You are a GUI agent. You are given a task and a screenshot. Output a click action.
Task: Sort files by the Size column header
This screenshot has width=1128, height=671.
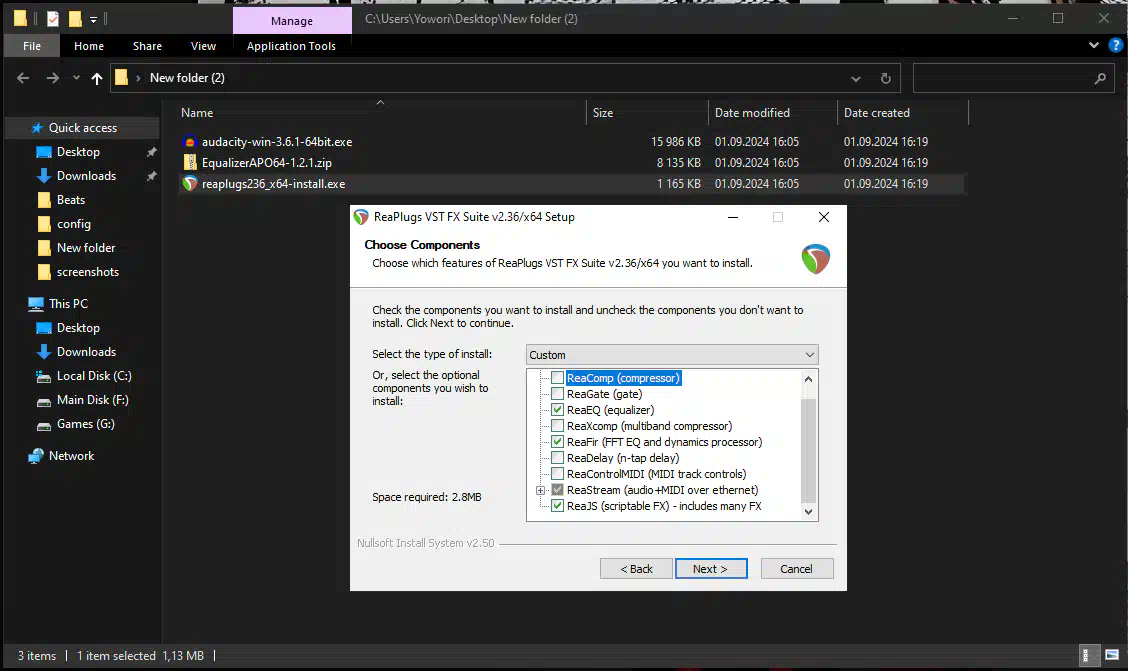tap(647, 113)
